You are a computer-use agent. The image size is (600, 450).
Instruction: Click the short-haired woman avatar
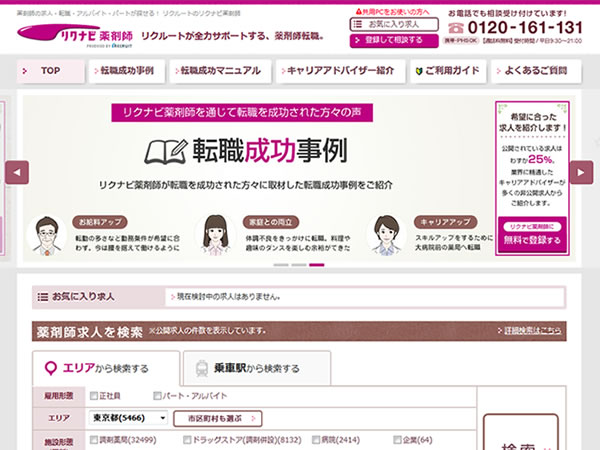click(x=386, y=235)
